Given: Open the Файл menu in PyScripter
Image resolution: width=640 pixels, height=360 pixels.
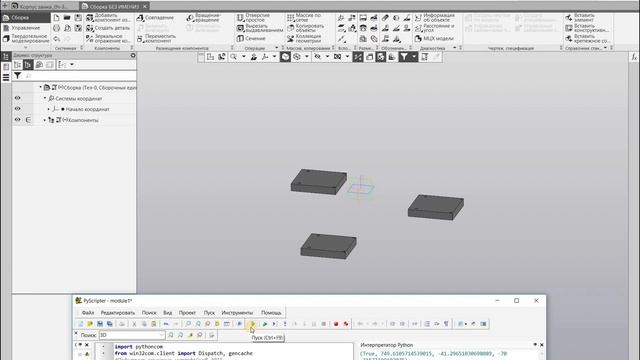Looking at the screenshot, I should tap(88, 313).
